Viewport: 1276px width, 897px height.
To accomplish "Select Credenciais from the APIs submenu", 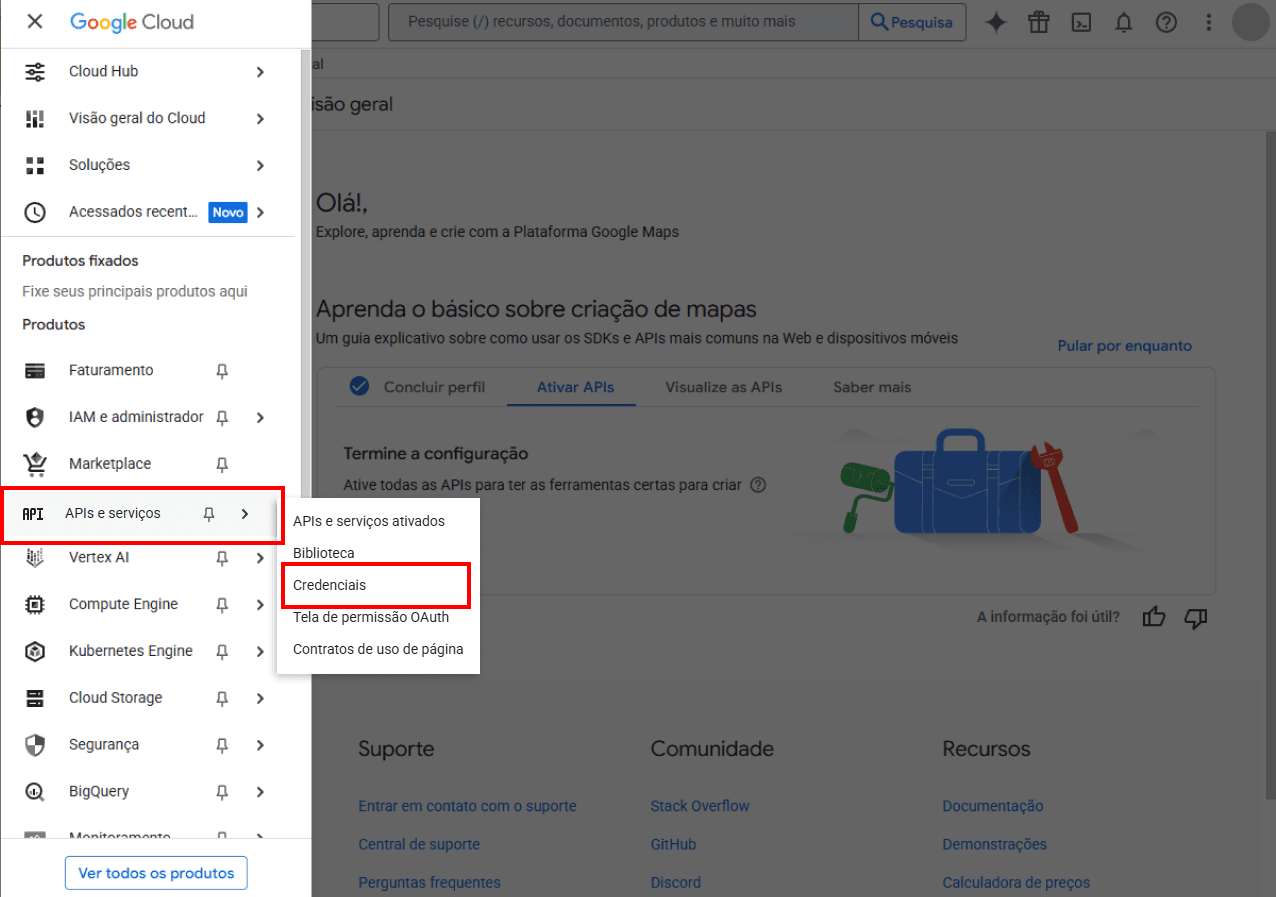I will tap(330, 585).
